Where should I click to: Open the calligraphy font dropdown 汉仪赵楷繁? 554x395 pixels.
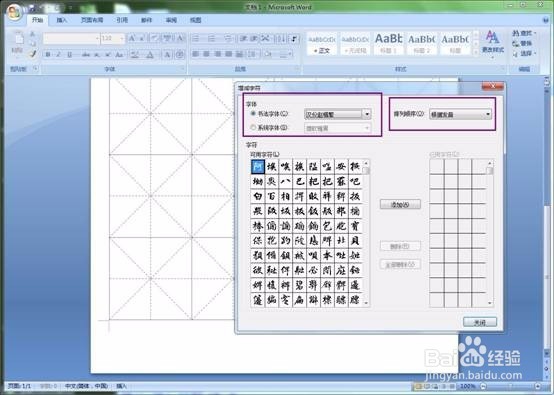(x=367, y=114)
